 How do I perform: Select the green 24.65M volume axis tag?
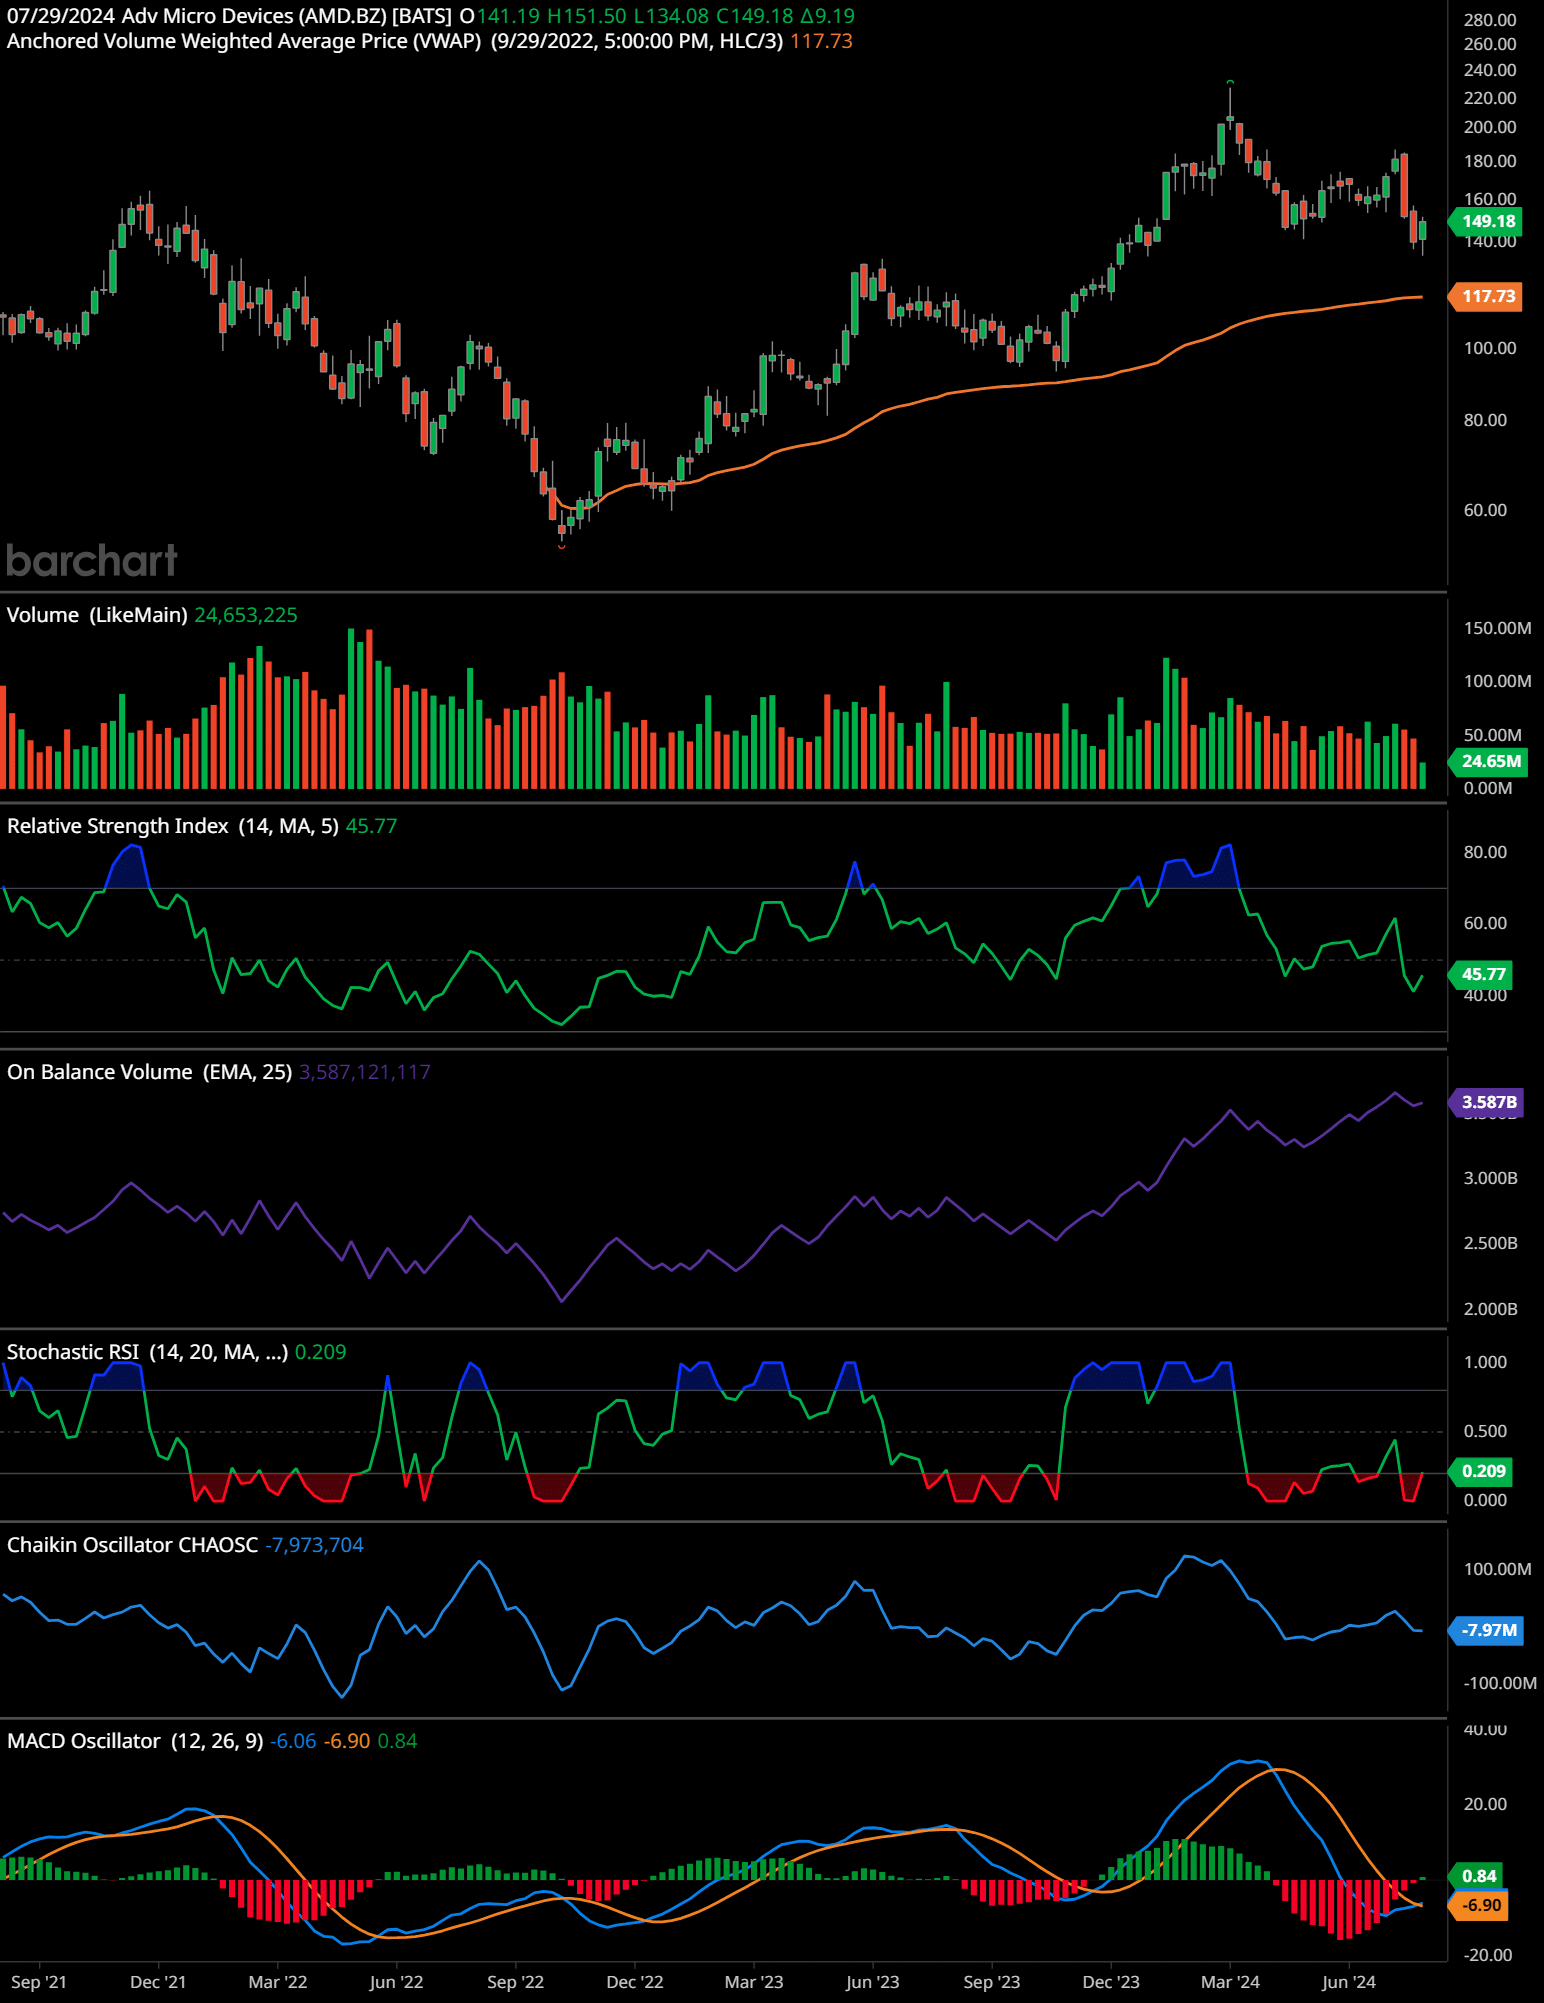click(x=1489, y=761)
